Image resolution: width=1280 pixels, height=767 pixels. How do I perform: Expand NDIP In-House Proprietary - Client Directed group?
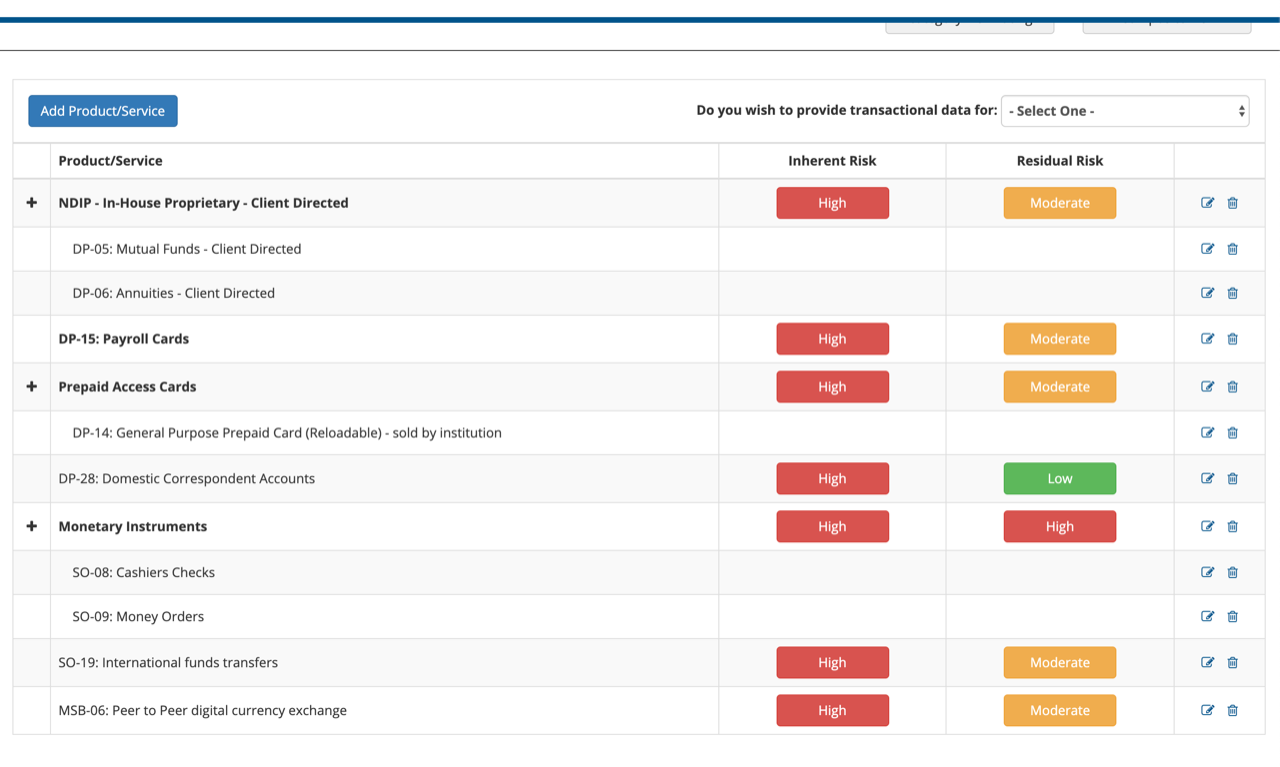[x=31, y=202]
